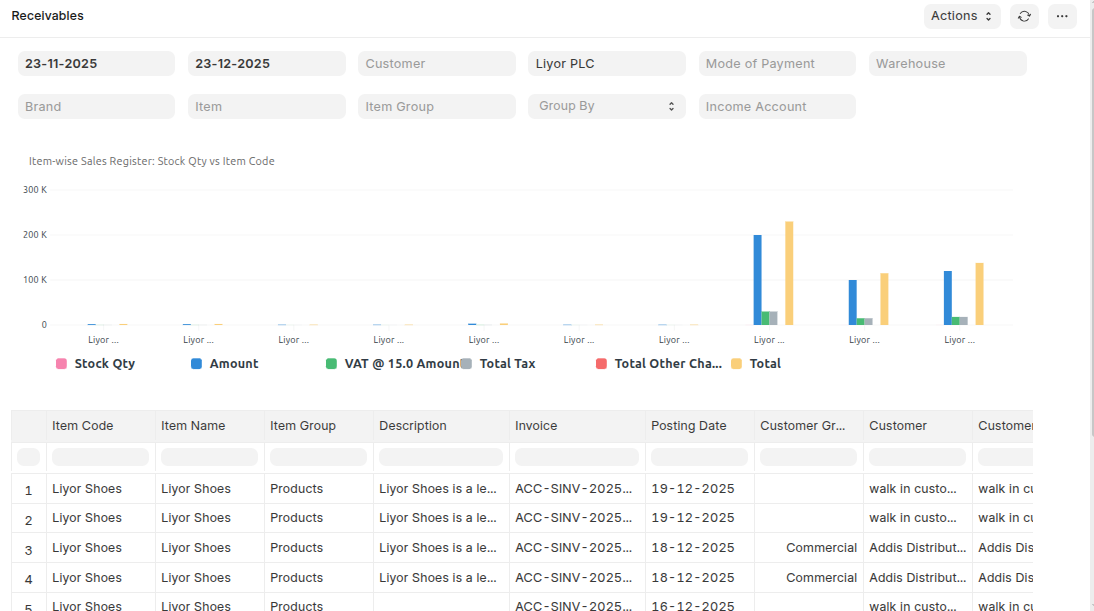1094x611 pixels.
Task: Open the Actions dropdown menu
Action: 961,16
